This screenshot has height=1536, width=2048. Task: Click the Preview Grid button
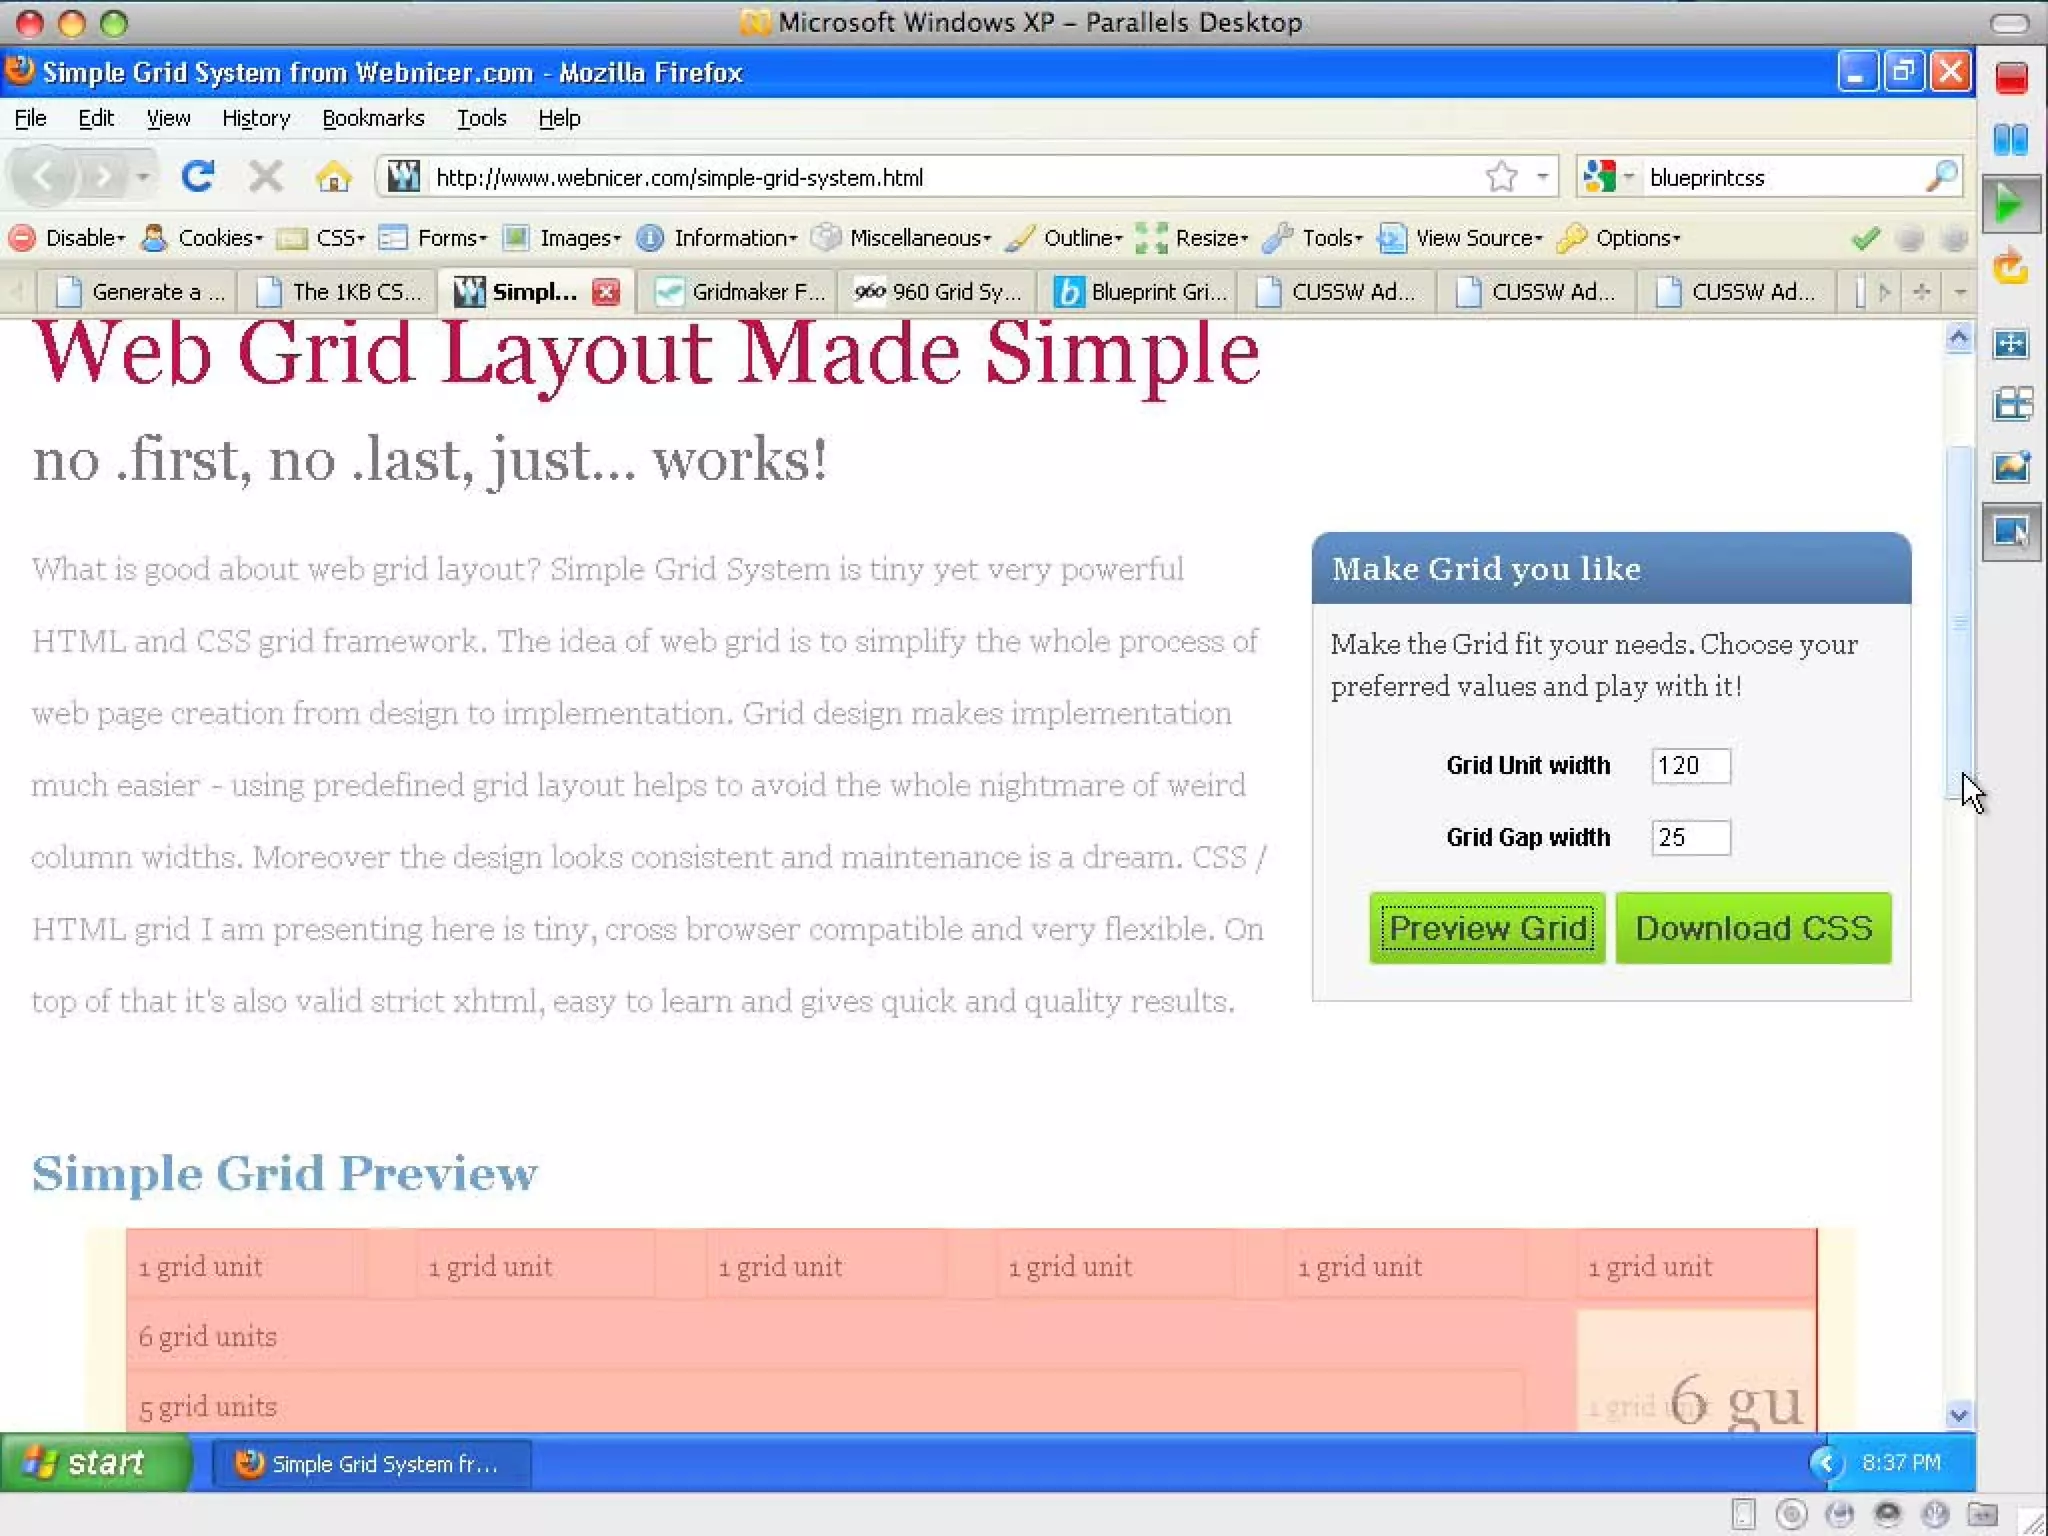coord(1487,928)
